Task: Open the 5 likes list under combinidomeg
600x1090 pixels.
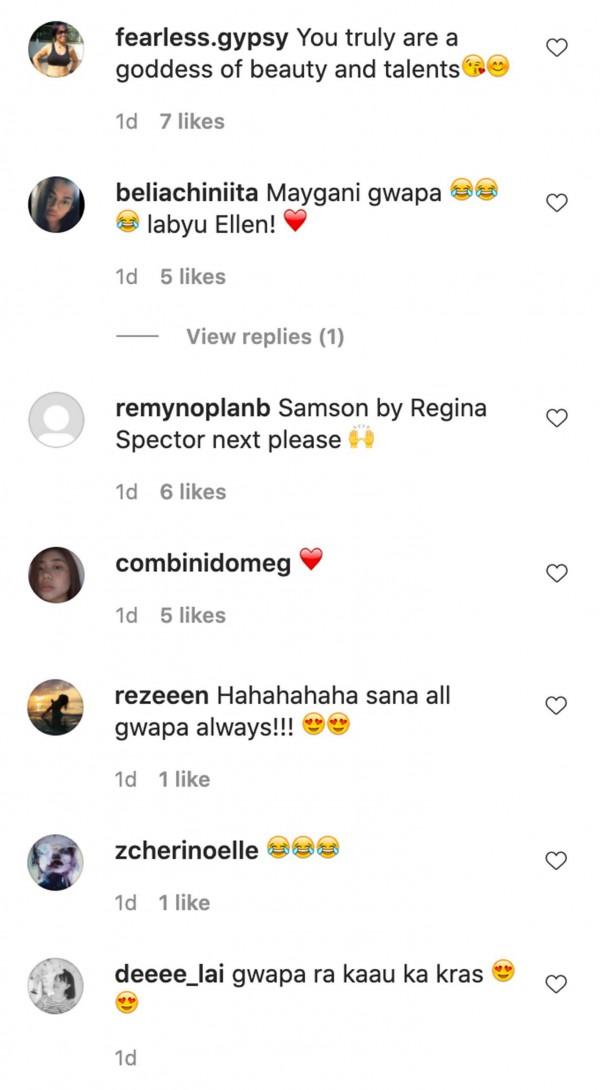Action: click(193, 615)
